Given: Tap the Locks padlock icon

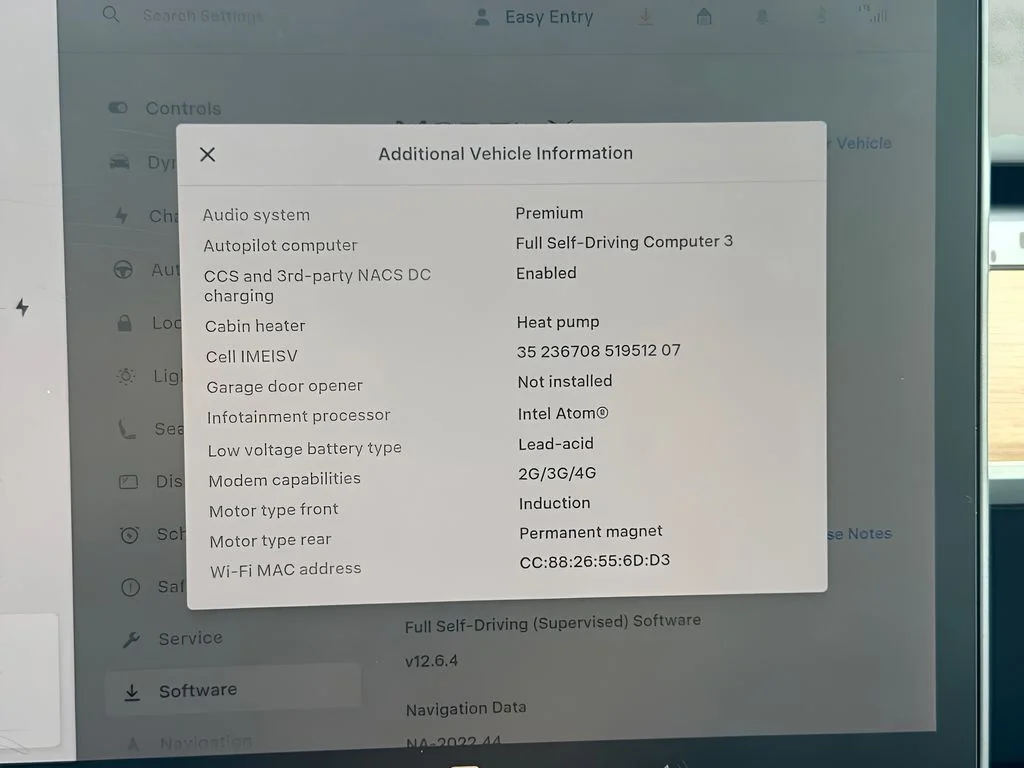Looking at the screenshot, I should coord(124,323).
